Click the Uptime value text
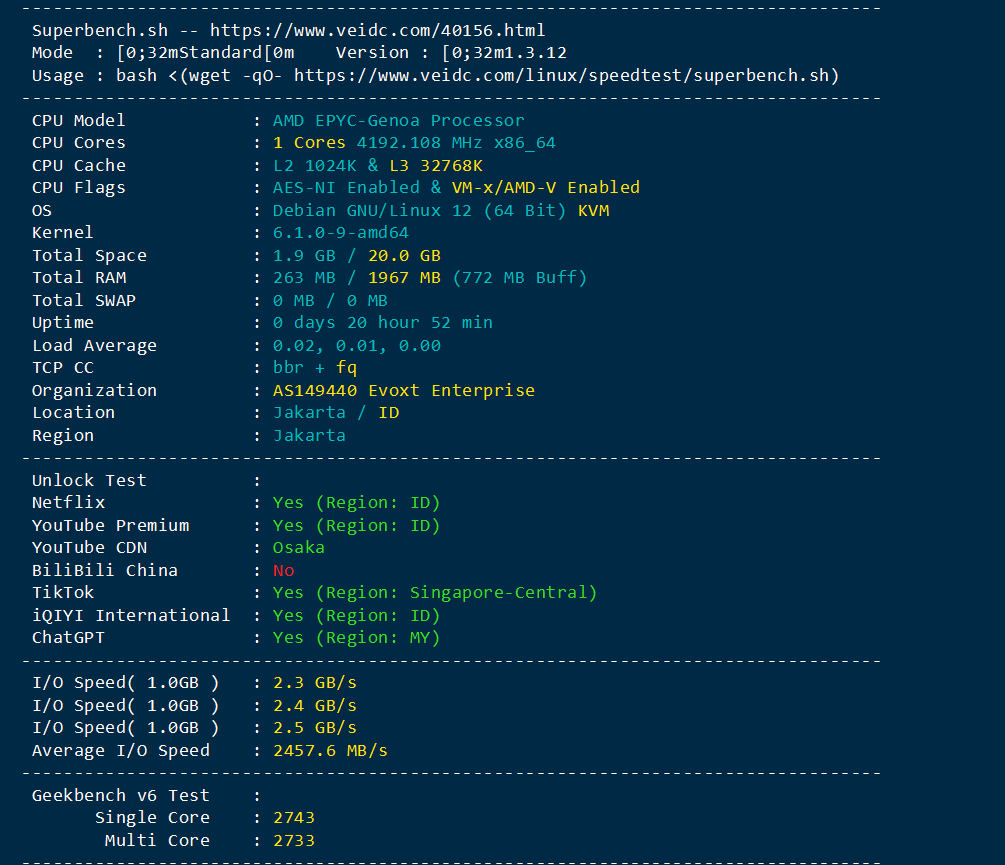The width and height of the screenshot is (1005, 865). pos(382,323)
